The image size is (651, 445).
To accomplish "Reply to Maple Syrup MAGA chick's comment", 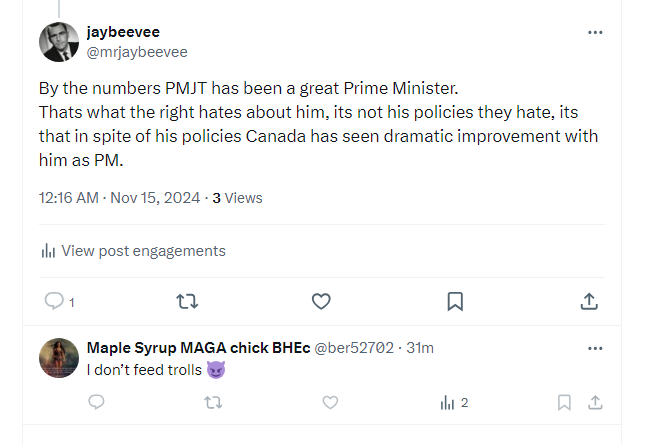I will coord(97,402).
